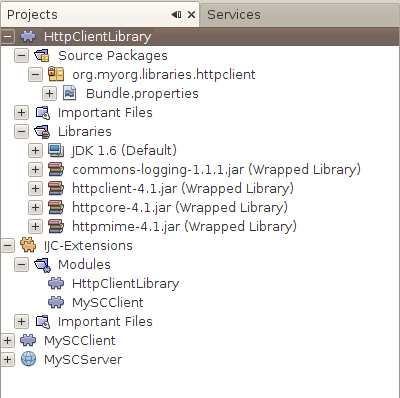Click puzzle icon of MySCClient under Modules
This screenshot has width=400, height=398.
point(56,302)
